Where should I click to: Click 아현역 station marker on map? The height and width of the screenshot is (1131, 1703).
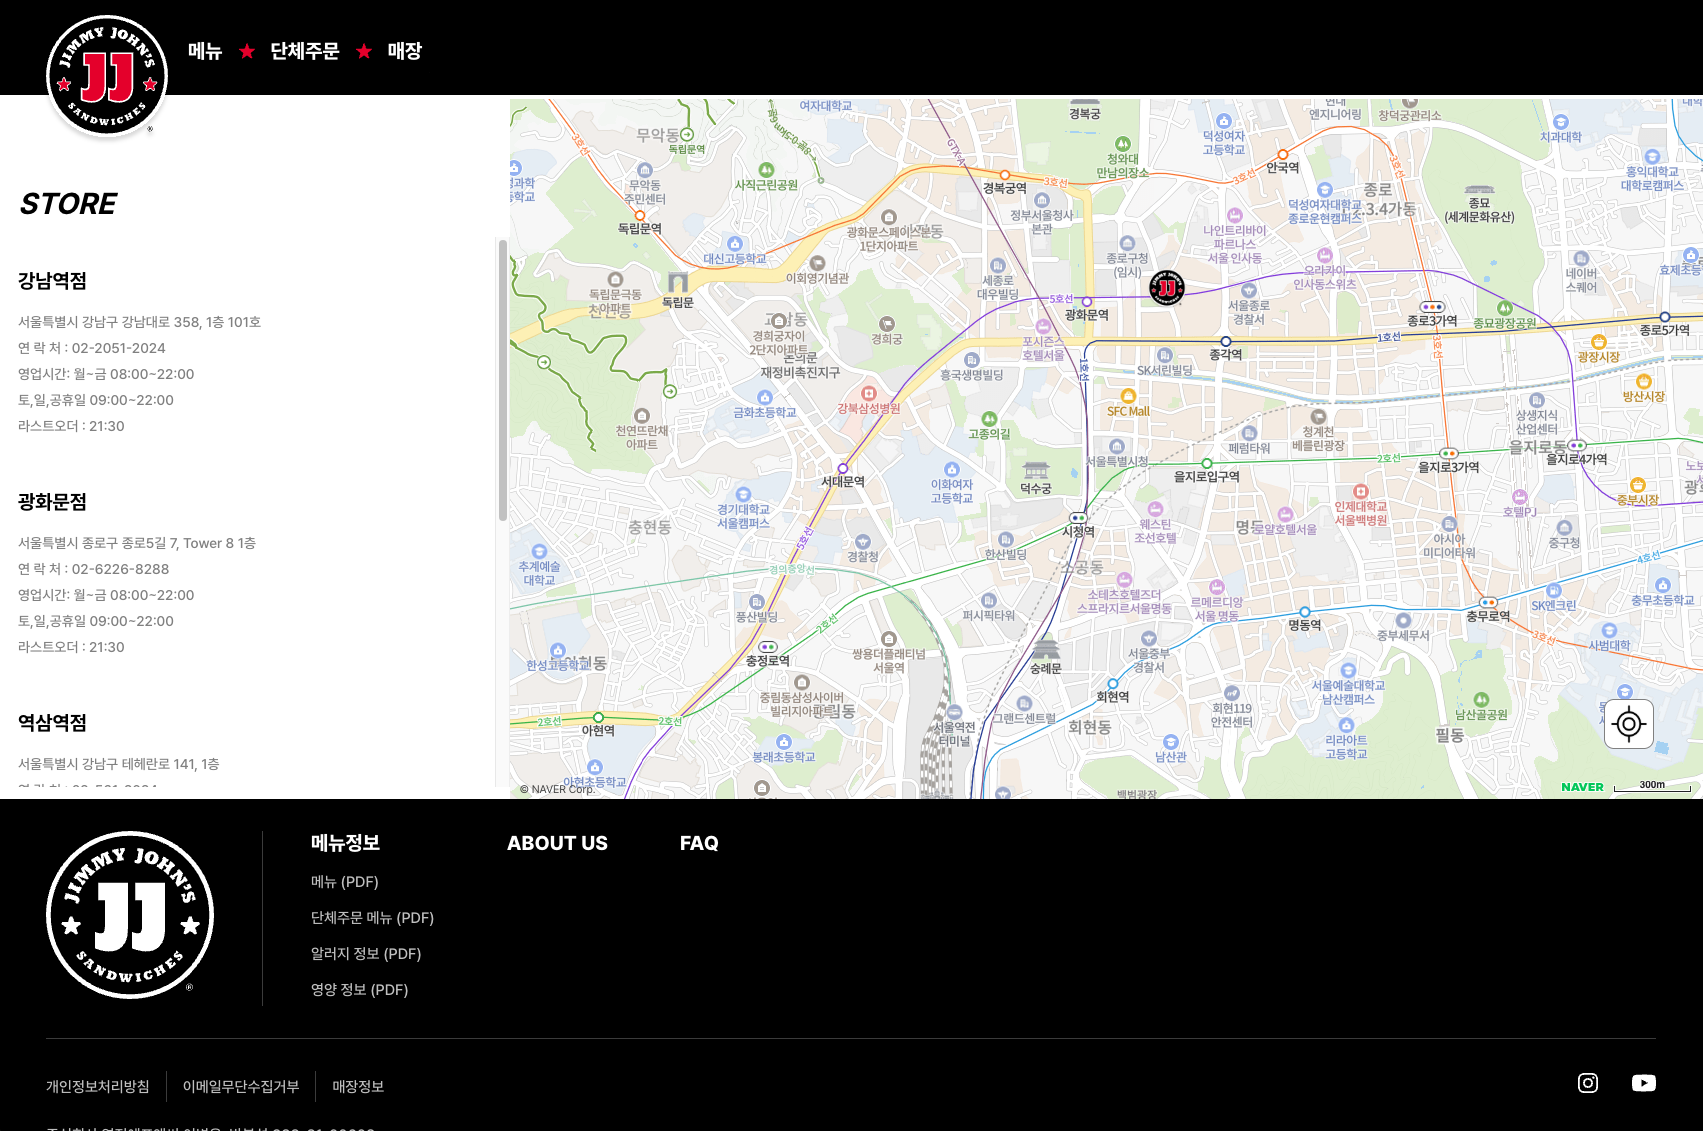(x=598, y=717)
